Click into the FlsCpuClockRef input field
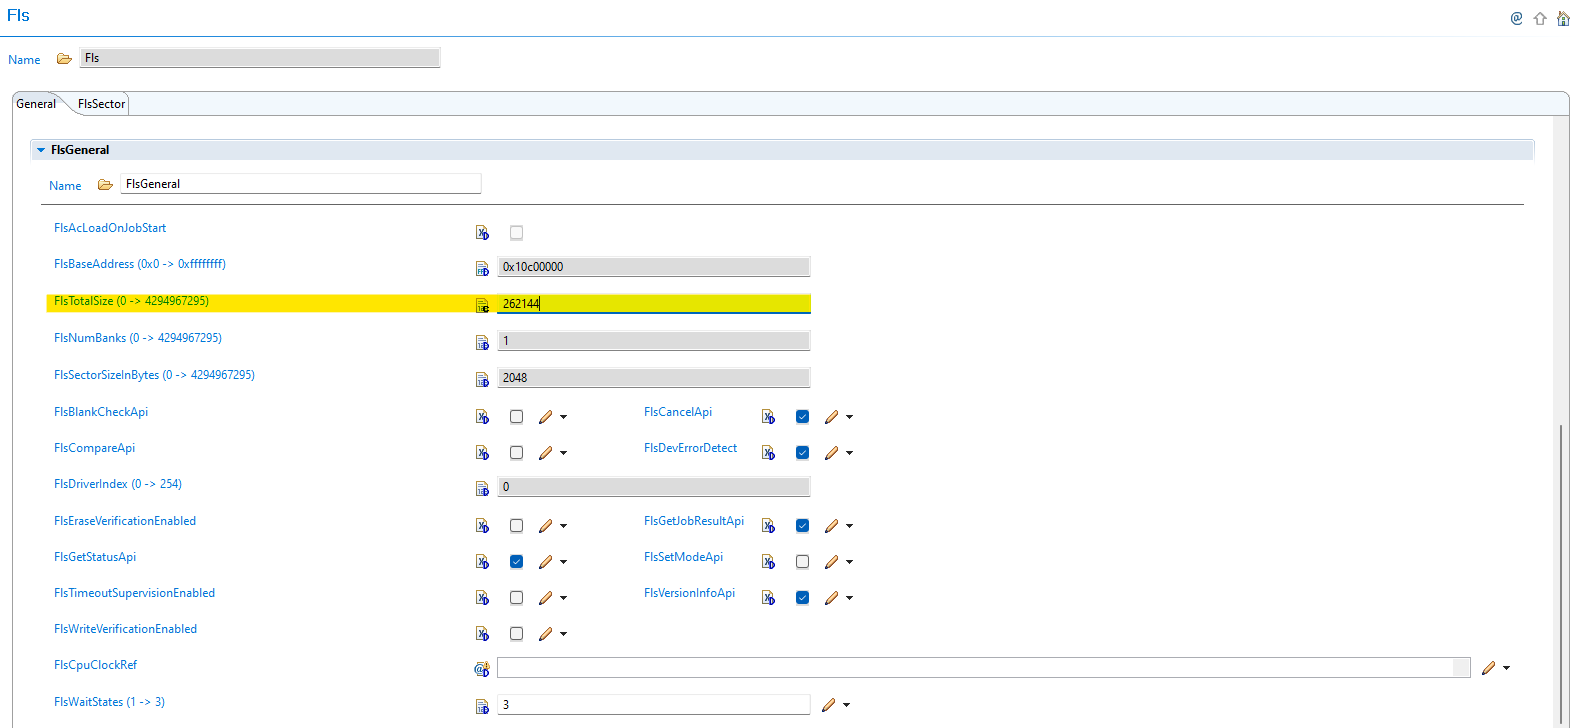Image resolution: width=1580 pixels, height=728 pixels. [975, 668]
